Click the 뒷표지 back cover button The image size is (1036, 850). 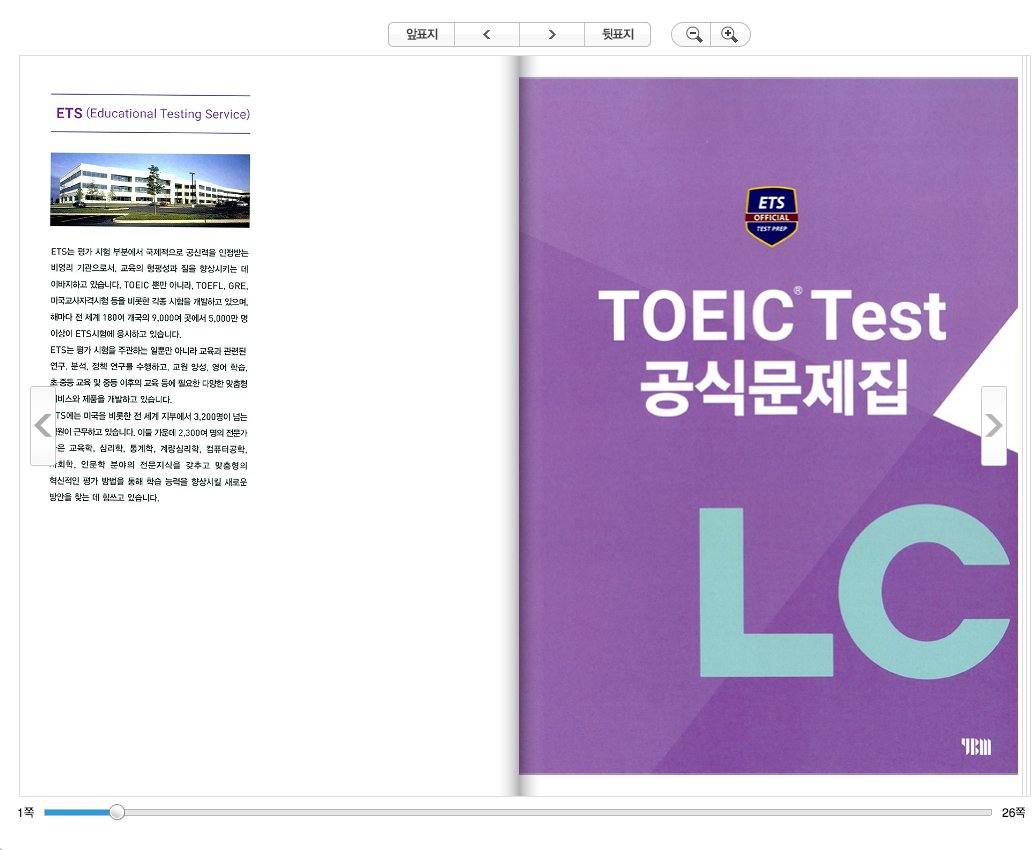[x=617, y=34]
